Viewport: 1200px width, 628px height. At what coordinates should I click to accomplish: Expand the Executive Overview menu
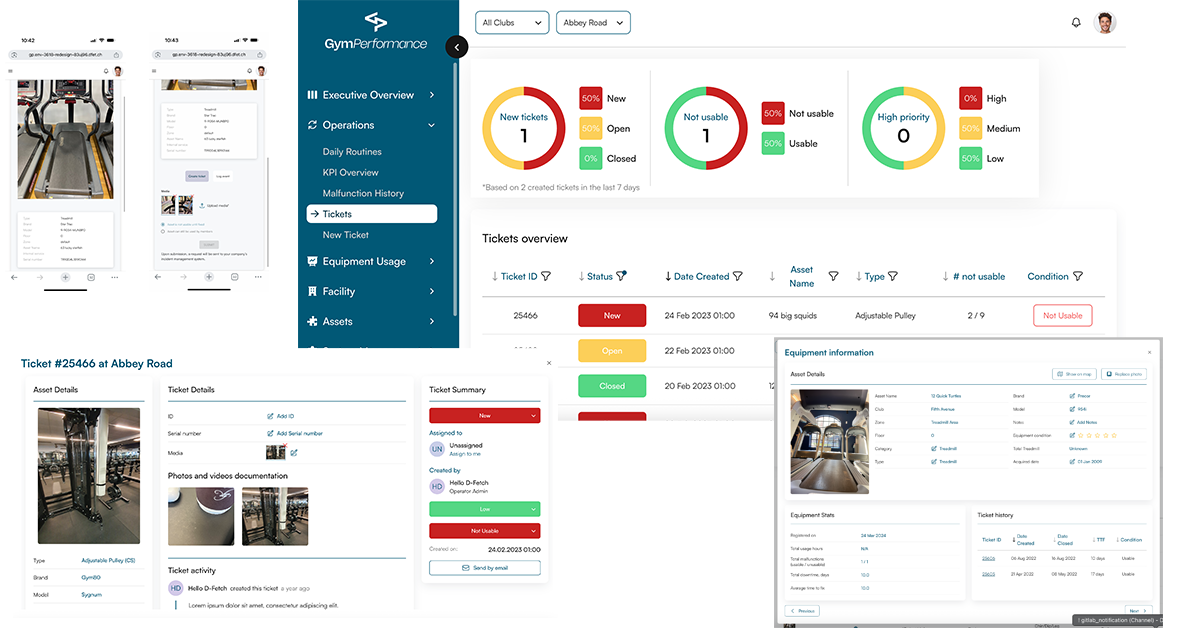coord(372,95)
